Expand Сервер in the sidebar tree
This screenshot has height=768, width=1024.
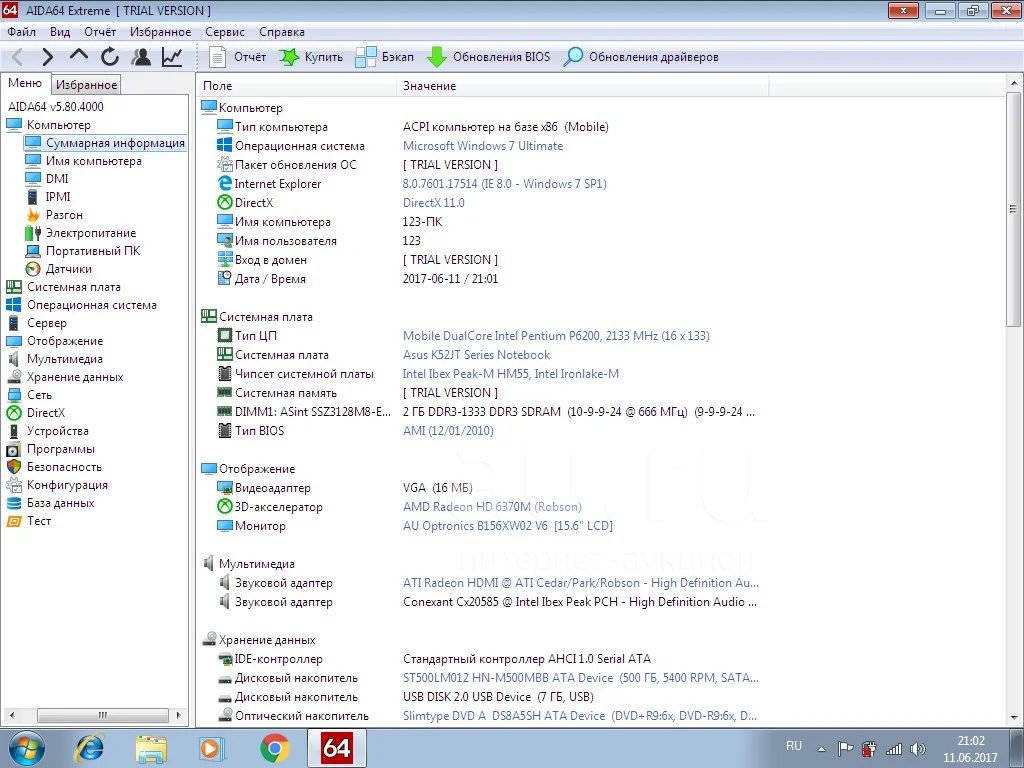[46, 323]
